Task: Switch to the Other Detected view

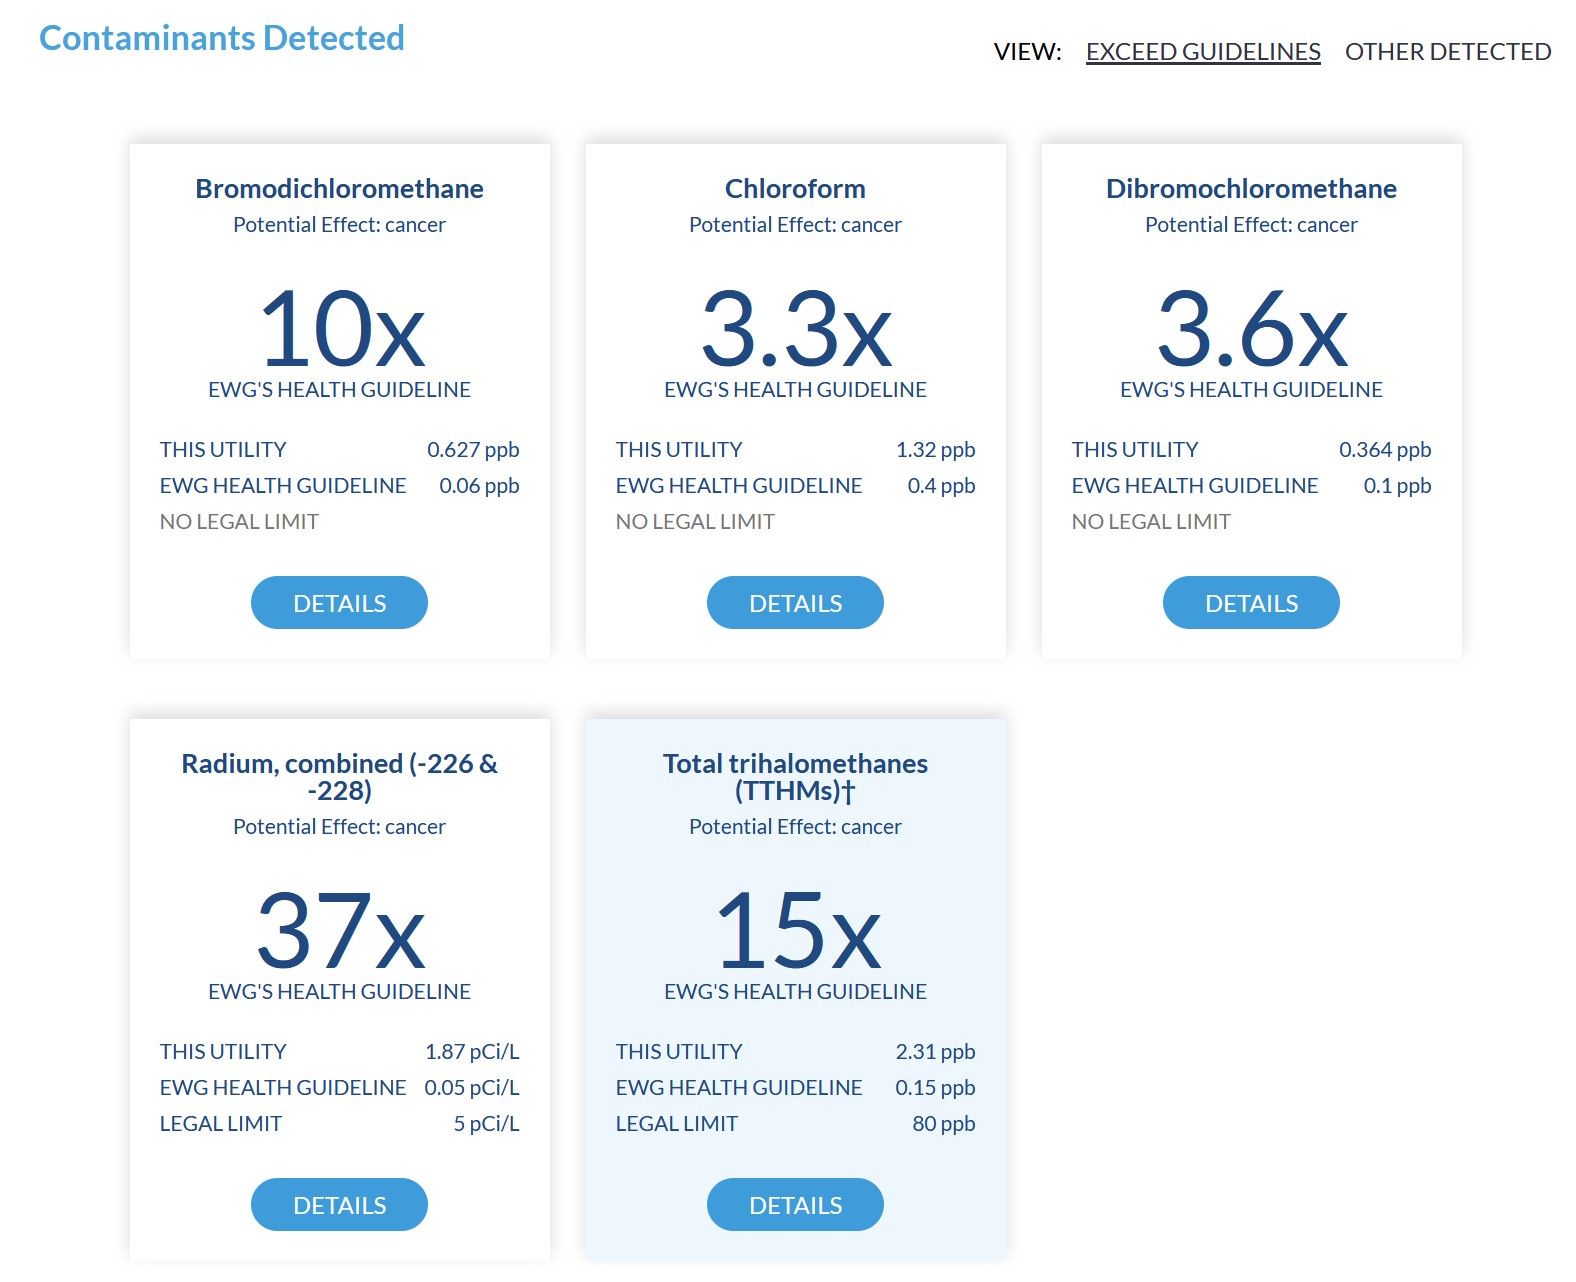Action: pyautogui.click(x=1447, y=52)
